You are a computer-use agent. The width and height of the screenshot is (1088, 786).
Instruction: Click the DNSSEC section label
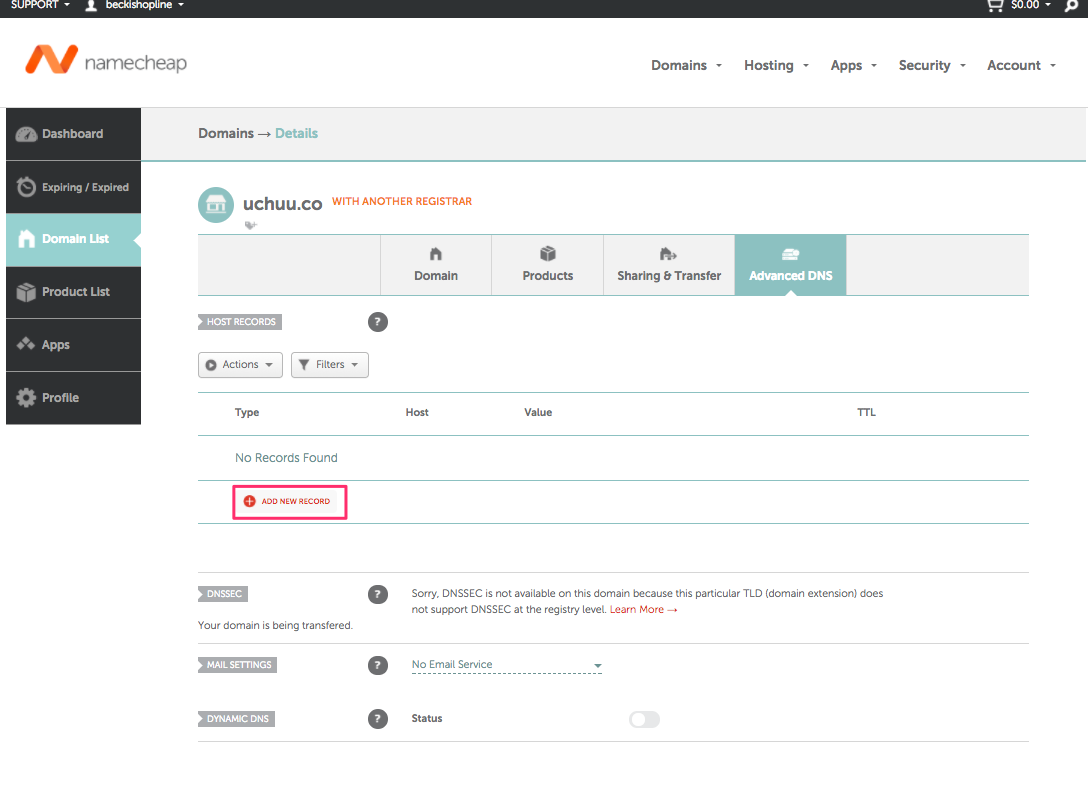(x=223, y=594)
